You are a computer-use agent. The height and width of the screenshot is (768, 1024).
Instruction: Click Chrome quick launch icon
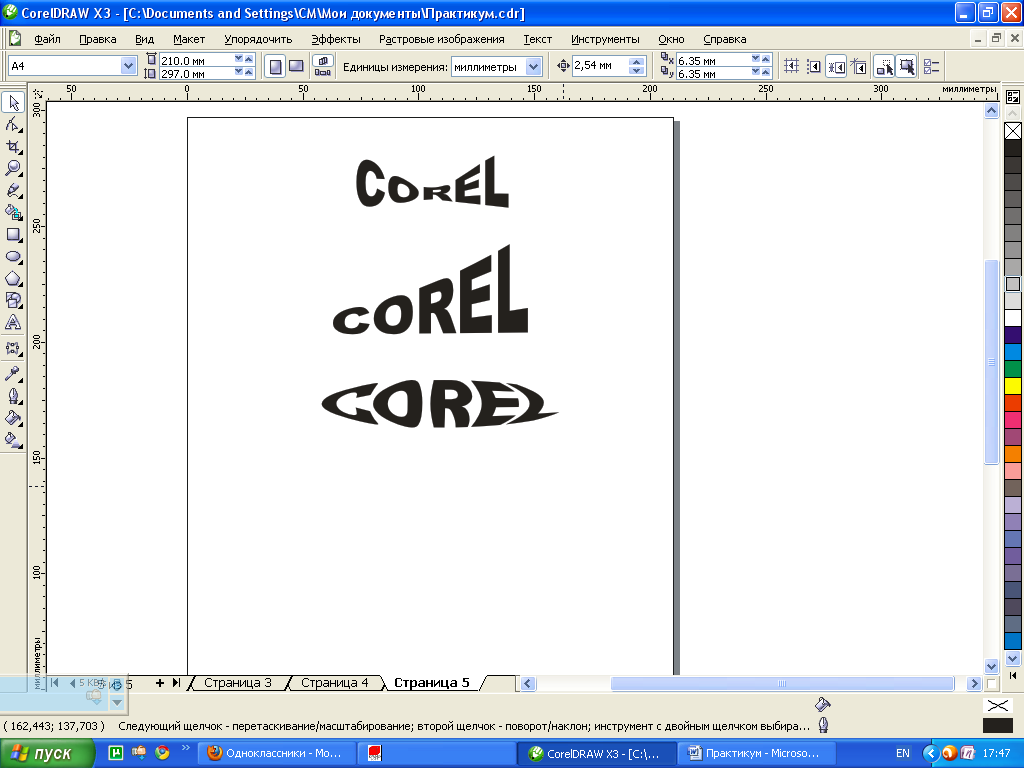click(162, 753)
